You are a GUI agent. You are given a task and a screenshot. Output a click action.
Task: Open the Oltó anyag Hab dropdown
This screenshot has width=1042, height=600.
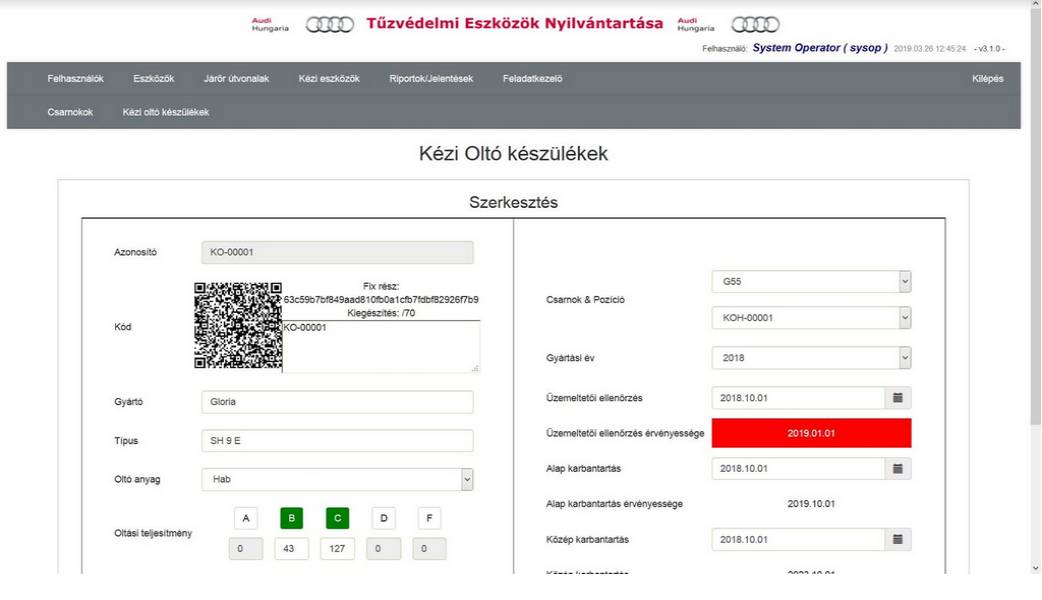point(337,480)
